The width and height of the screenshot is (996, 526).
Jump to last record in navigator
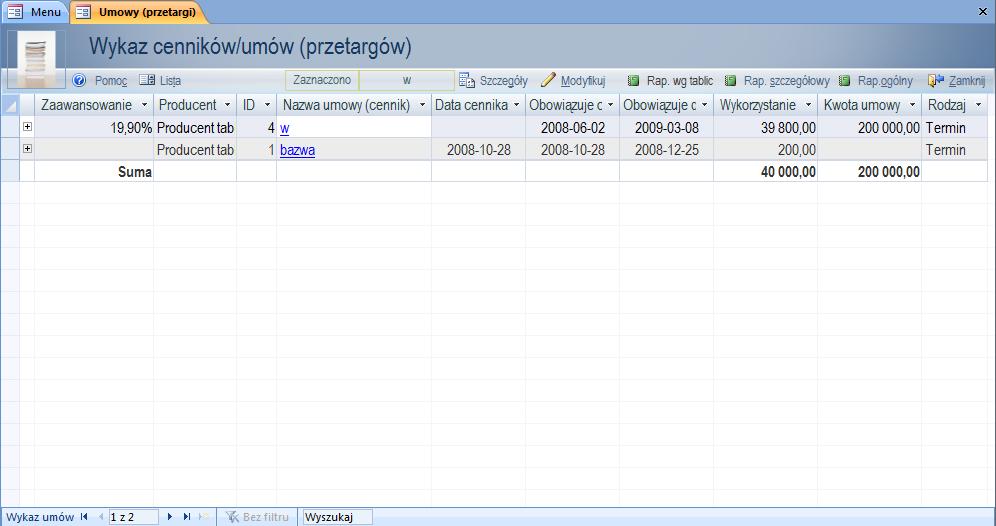click(187, 517)
